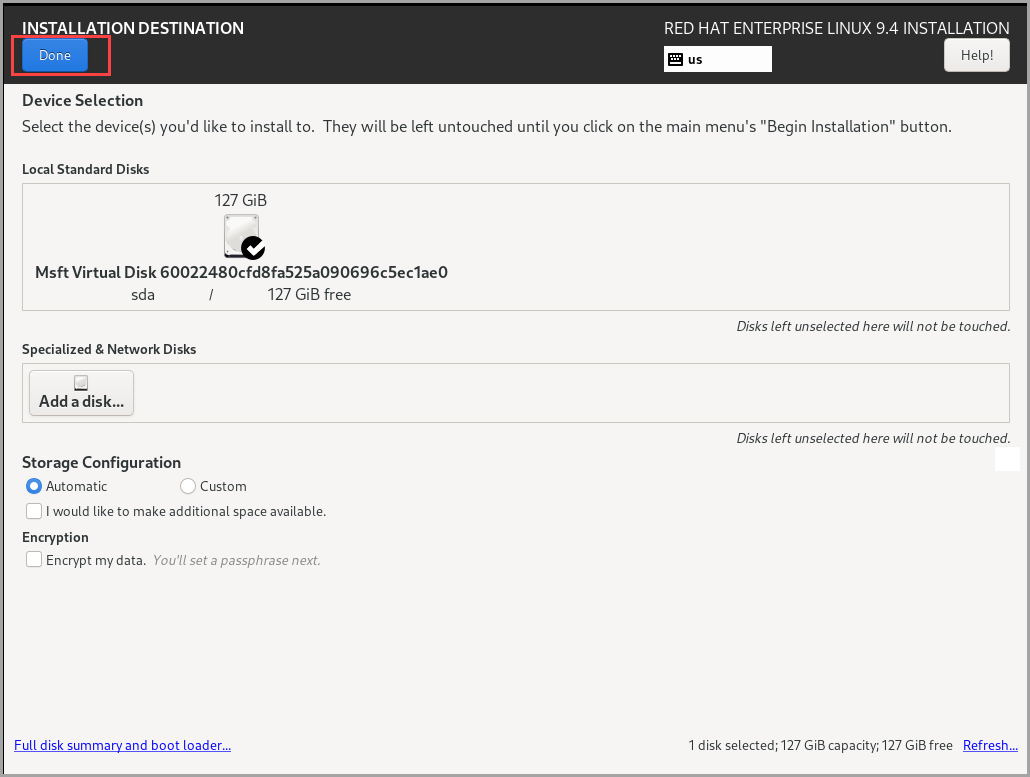Click the keyboard layout icon

(x=675, y=59)
